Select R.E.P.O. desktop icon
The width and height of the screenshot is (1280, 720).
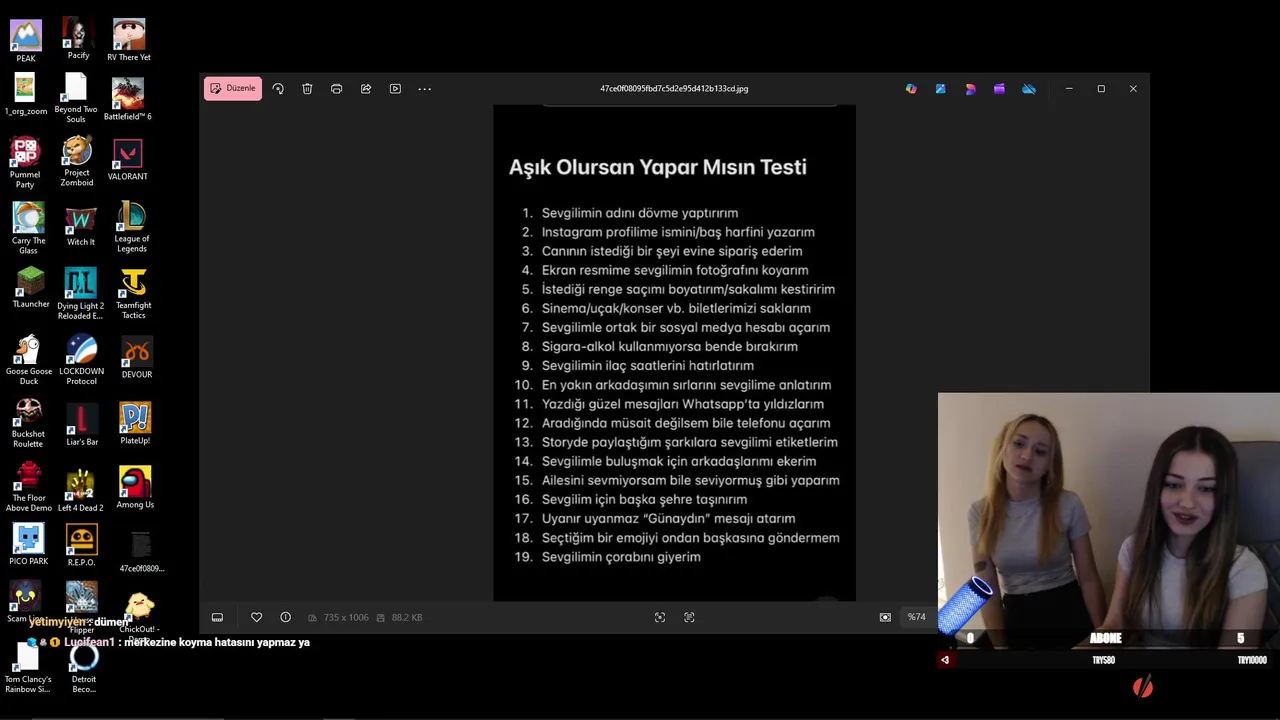pos(81,546)
